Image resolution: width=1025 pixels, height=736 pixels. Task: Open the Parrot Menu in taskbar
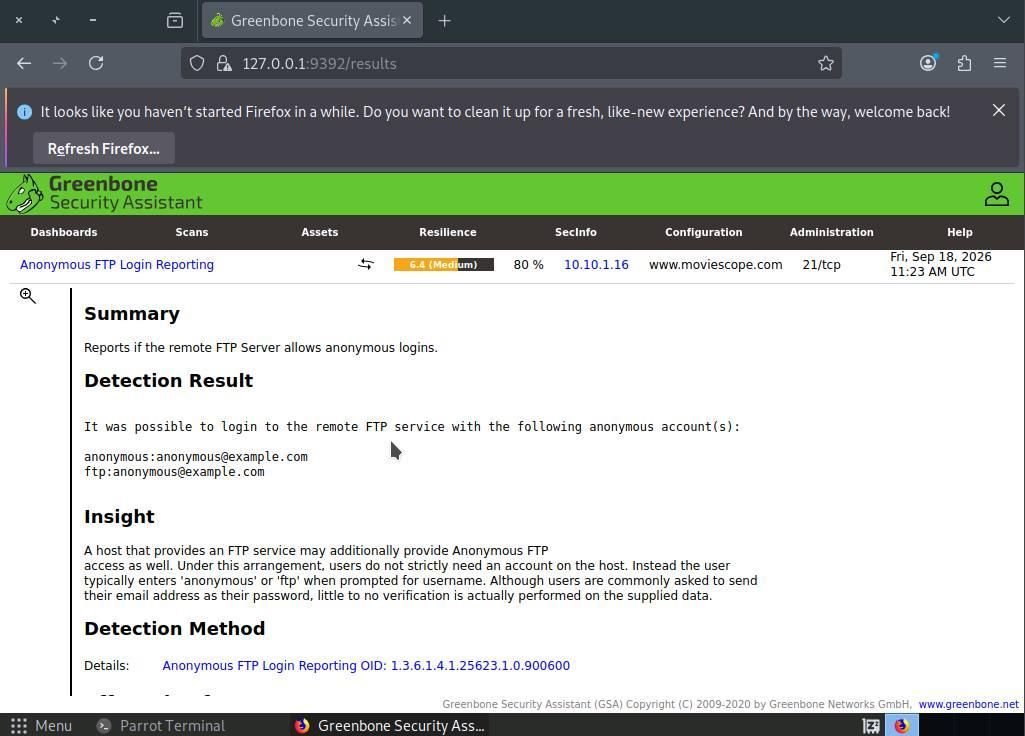coord(41,726)
